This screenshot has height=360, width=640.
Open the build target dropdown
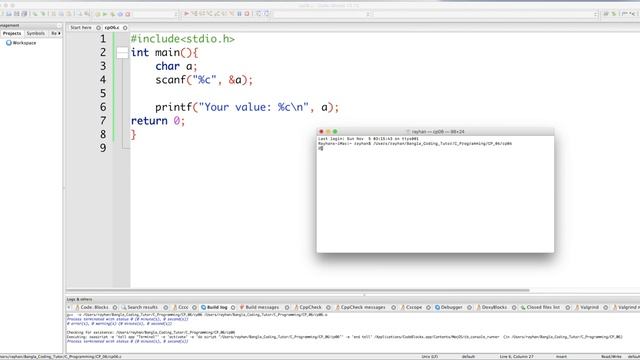click(x=156, y=14)
